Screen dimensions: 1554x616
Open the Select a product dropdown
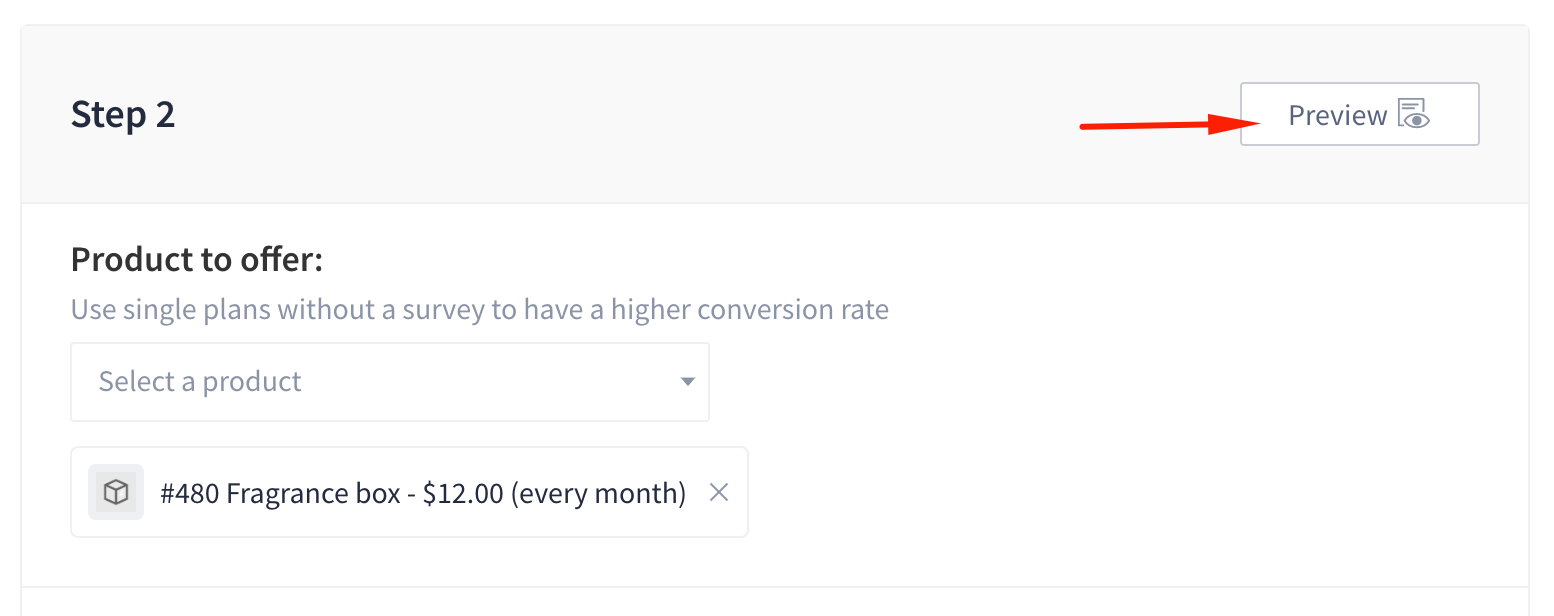(390, 382)
